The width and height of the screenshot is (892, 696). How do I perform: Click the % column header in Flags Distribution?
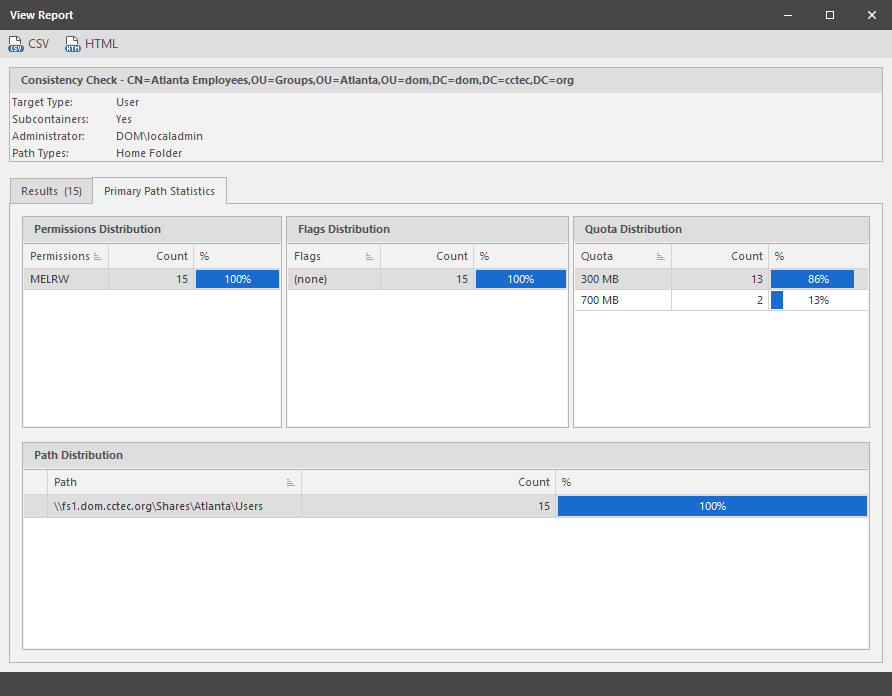pyautogui.click(x=520, y=257)
